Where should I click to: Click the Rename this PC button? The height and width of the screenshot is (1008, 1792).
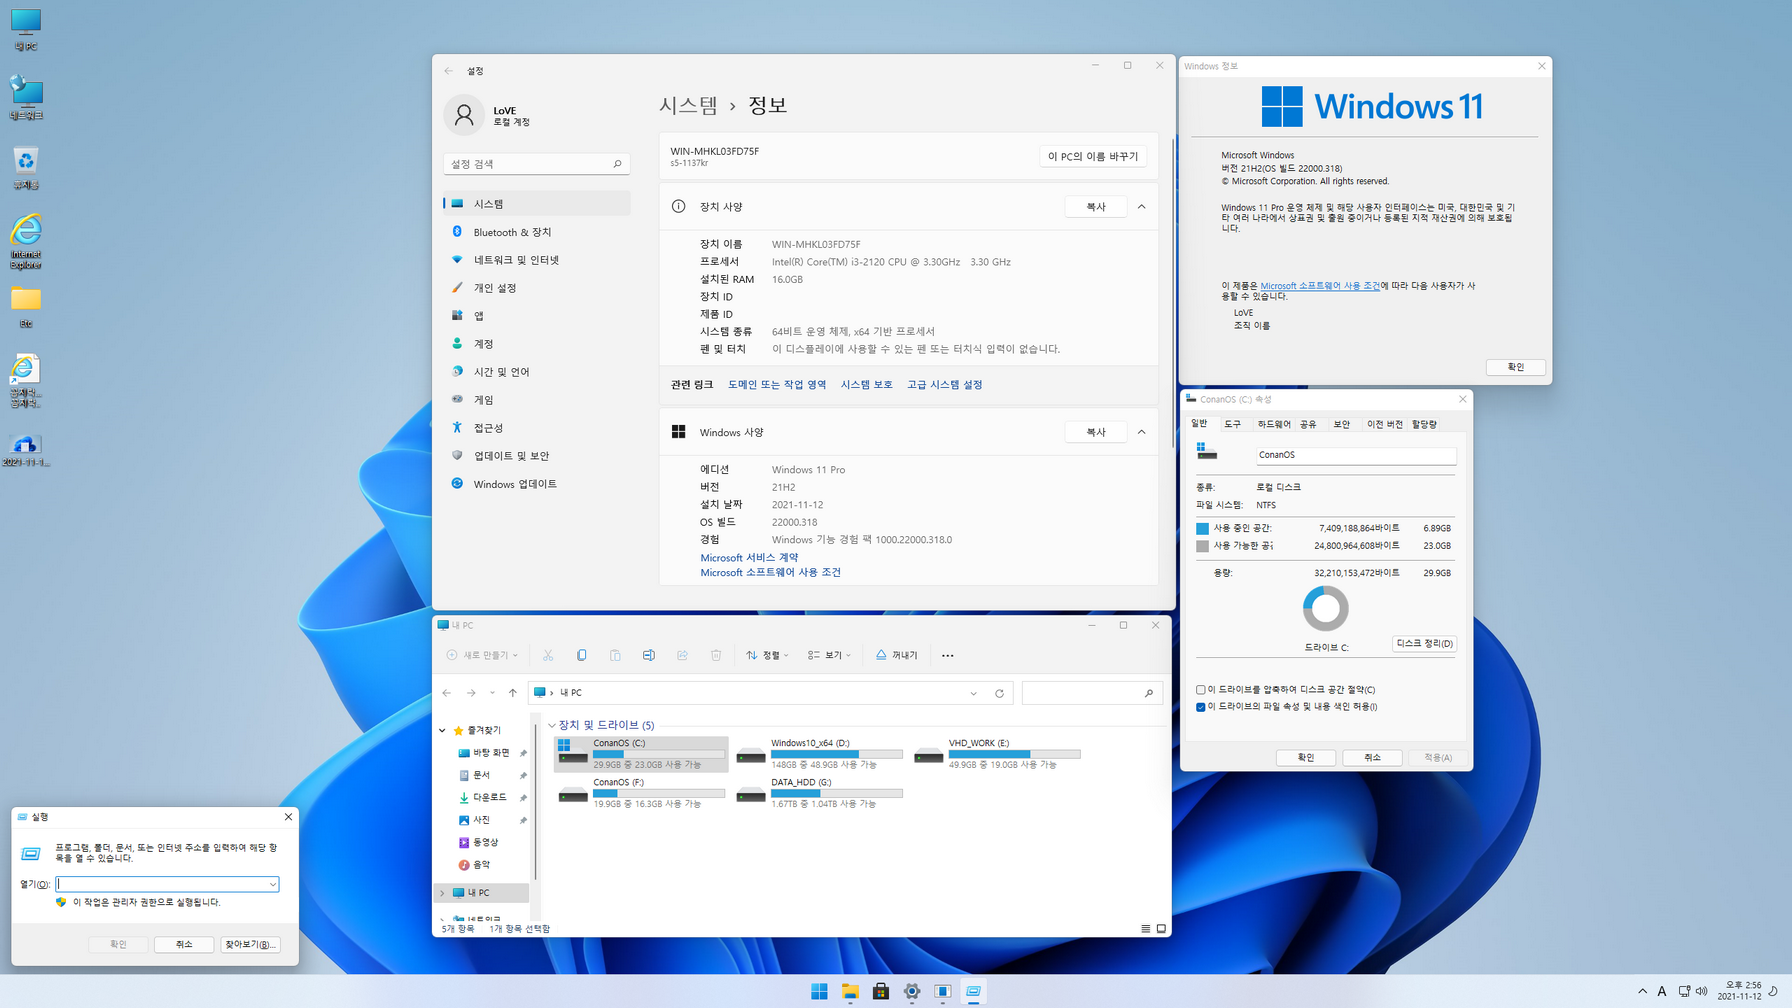coord(1092,156)
